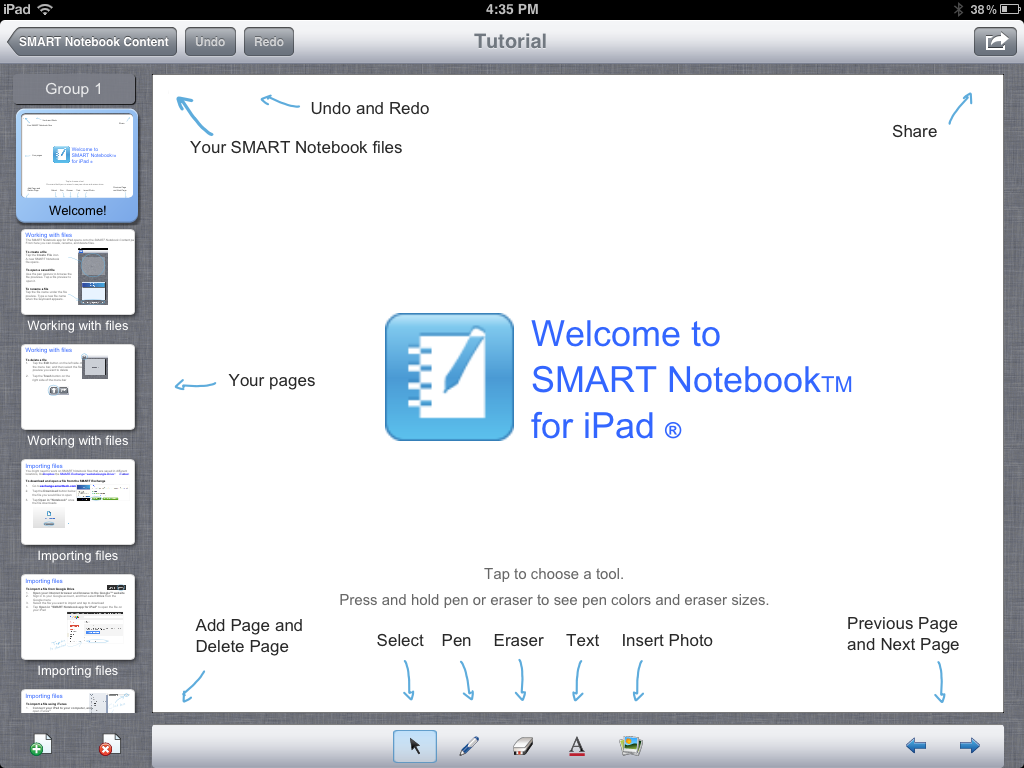Select the first Working with files page
Screen dimensions: 1024x768
(77, 272)
